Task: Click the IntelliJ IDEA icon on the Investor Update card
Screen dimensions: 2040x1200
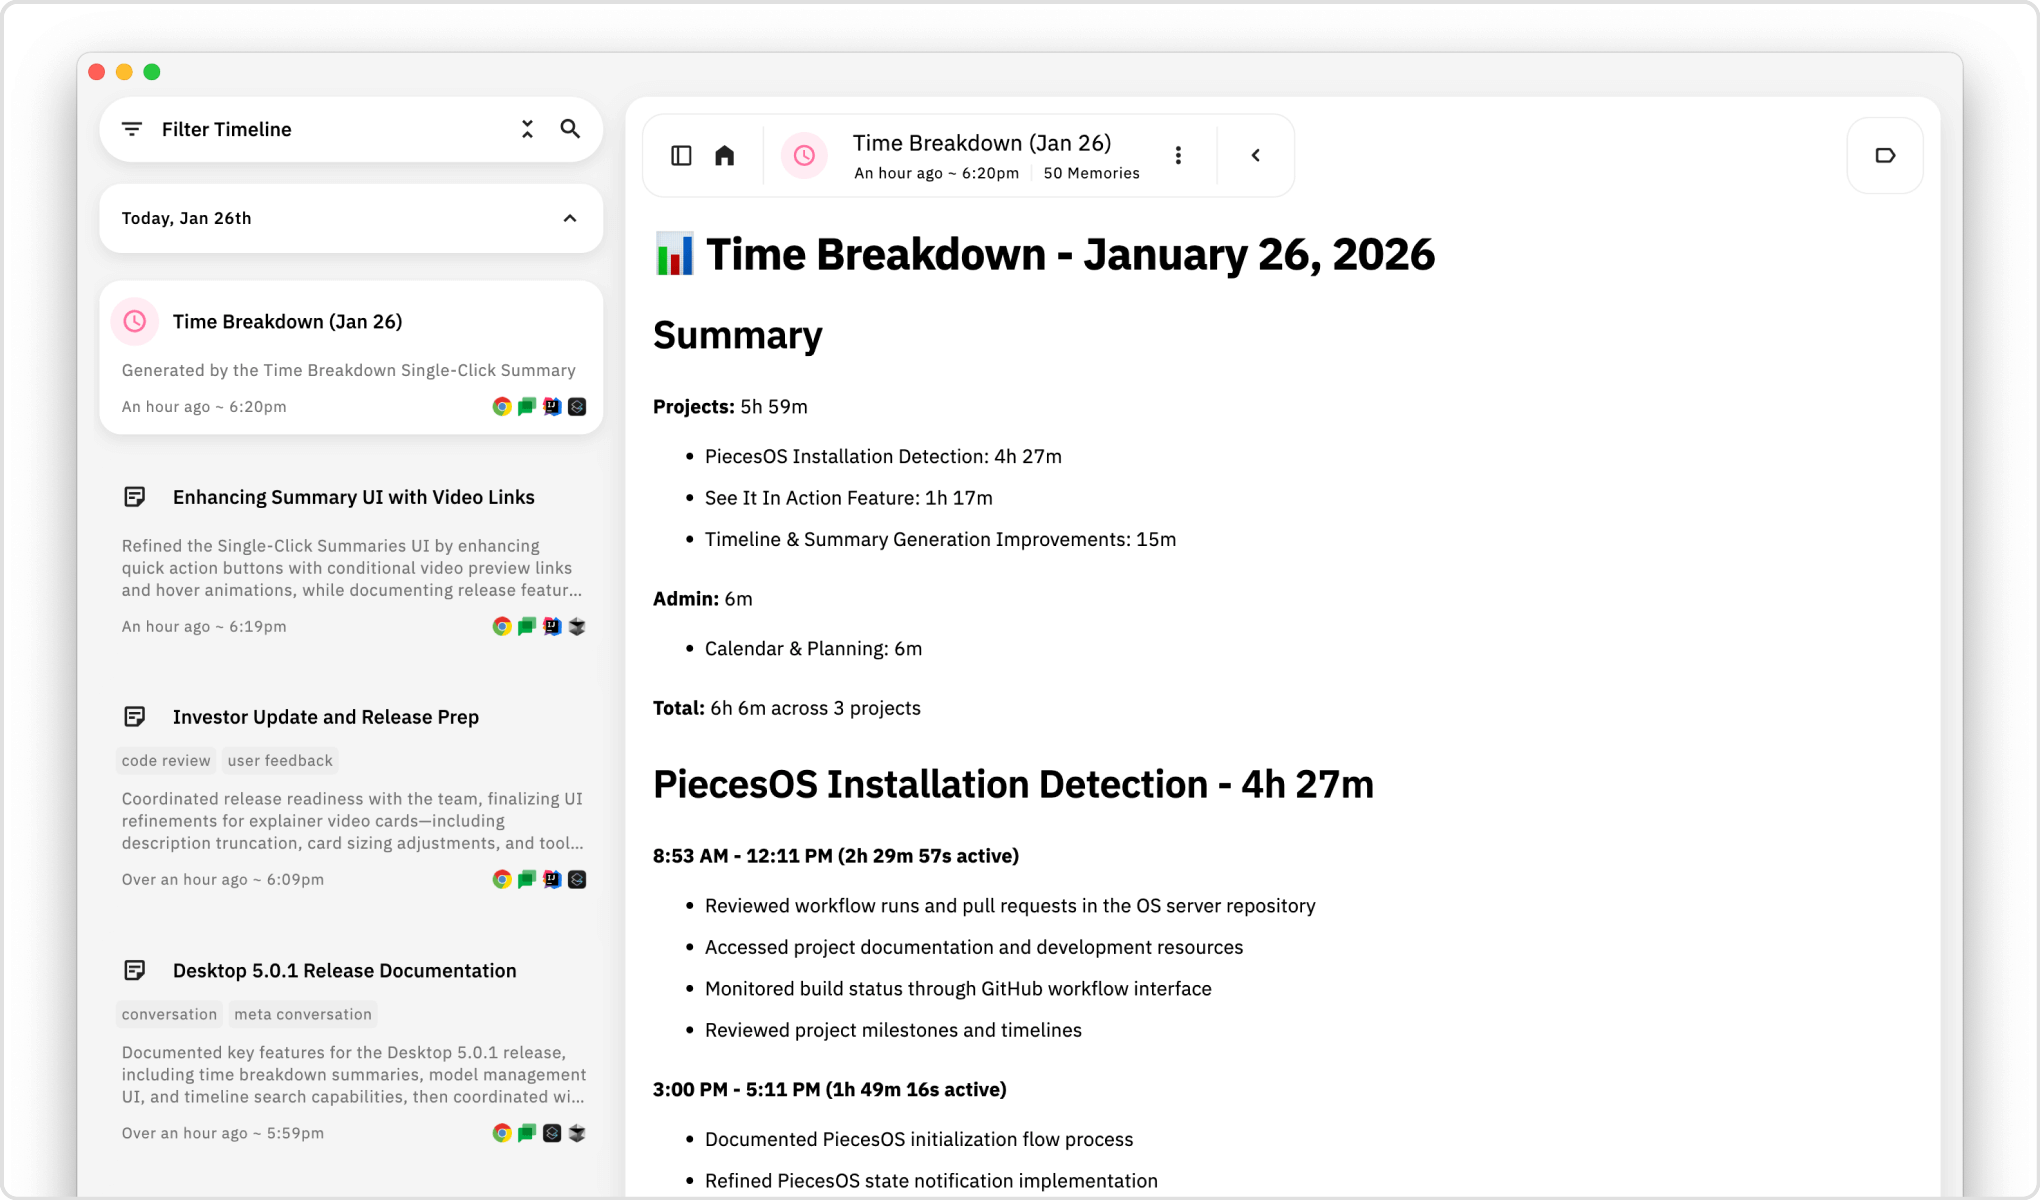Action: tap(551, 879)
